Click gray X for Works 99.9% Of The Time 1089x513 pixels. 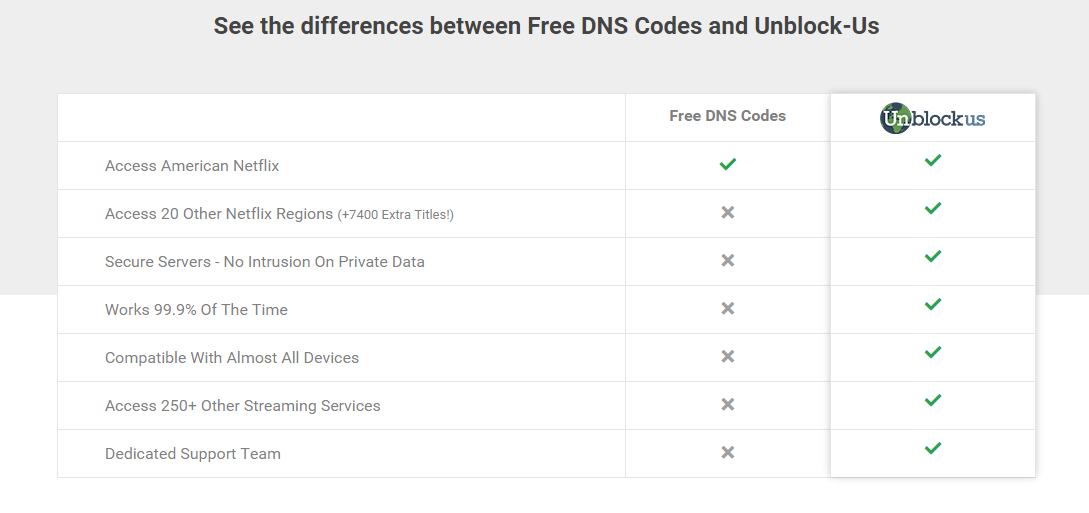tap(728, 308)
